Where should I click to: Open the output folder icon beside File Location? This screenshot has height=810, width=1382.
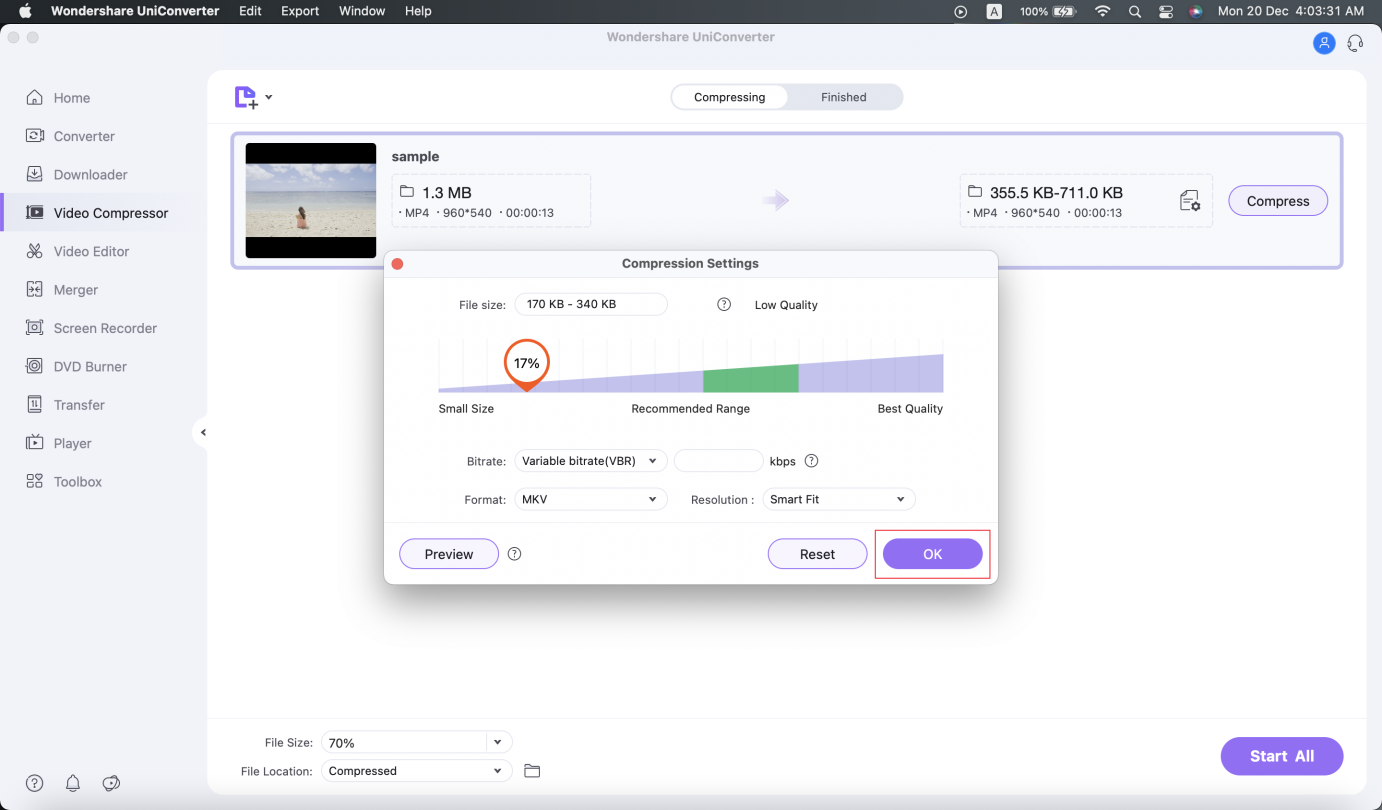532,771
